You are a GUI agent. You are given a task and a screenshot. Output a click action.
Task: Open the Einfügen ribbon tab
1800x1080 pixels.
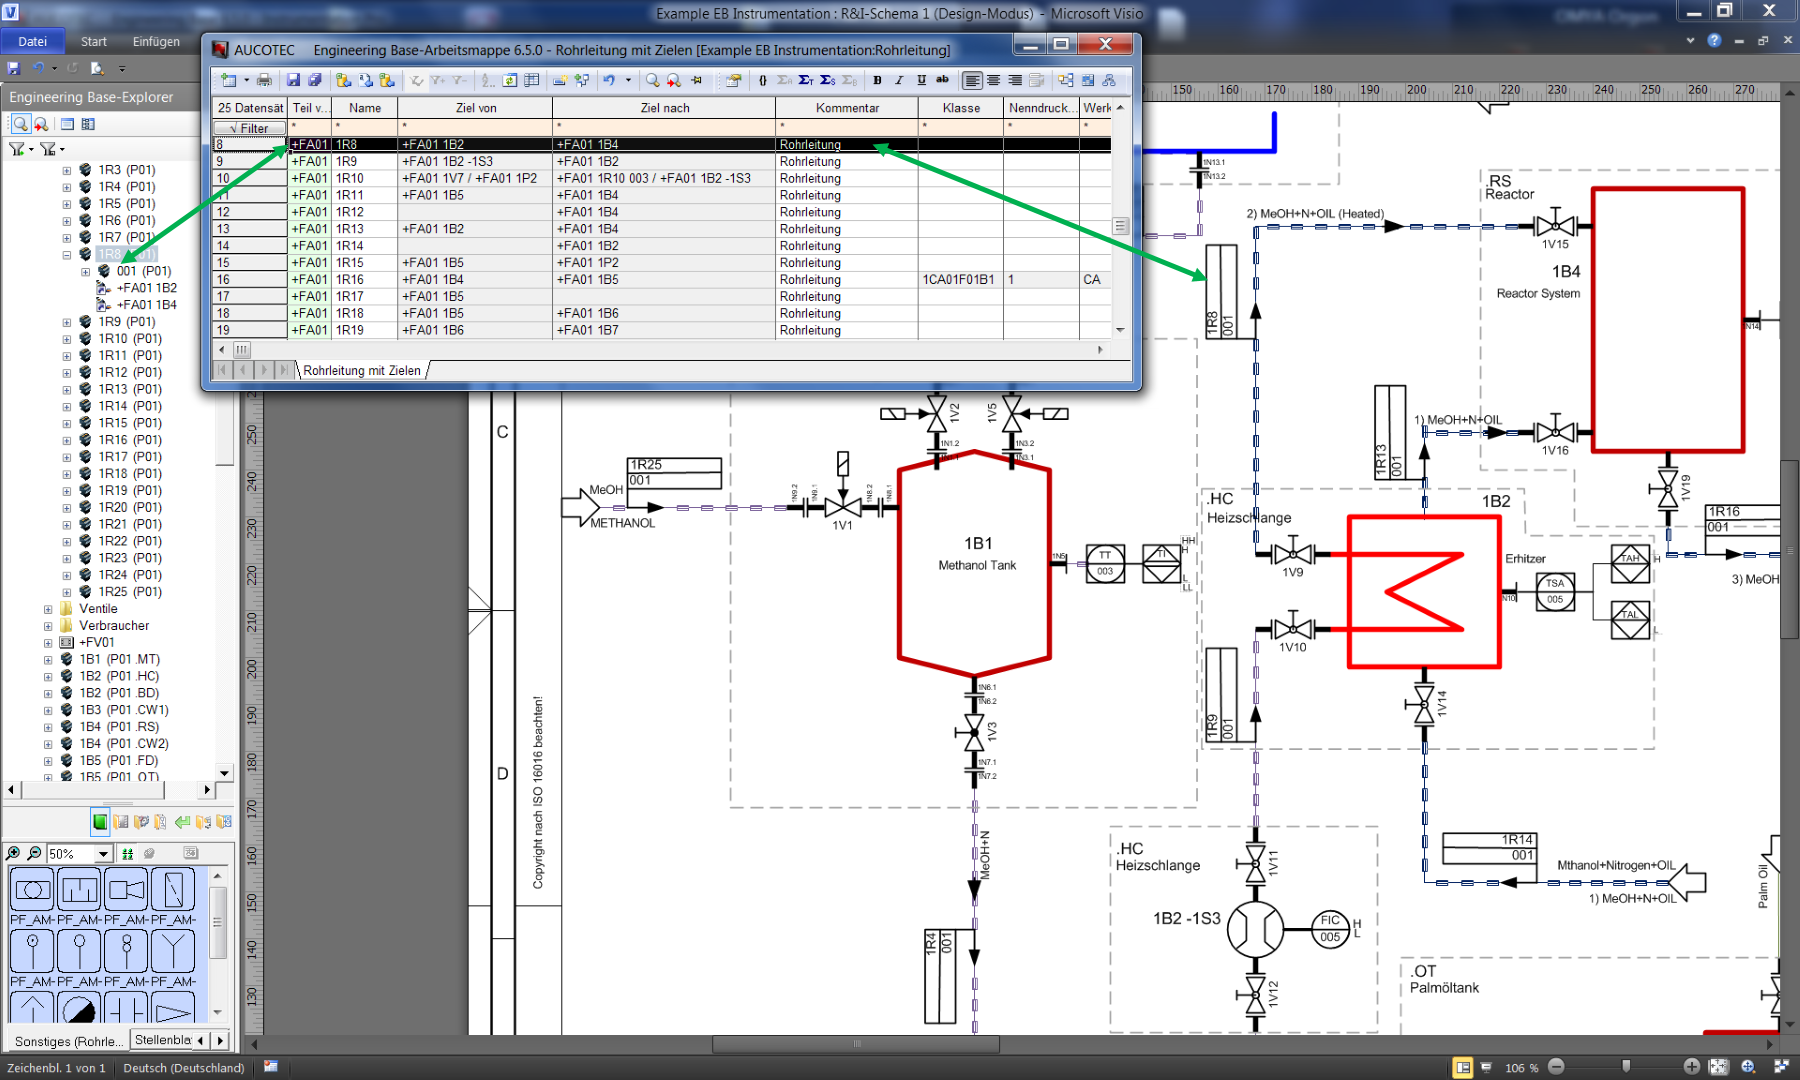[156, 41]
